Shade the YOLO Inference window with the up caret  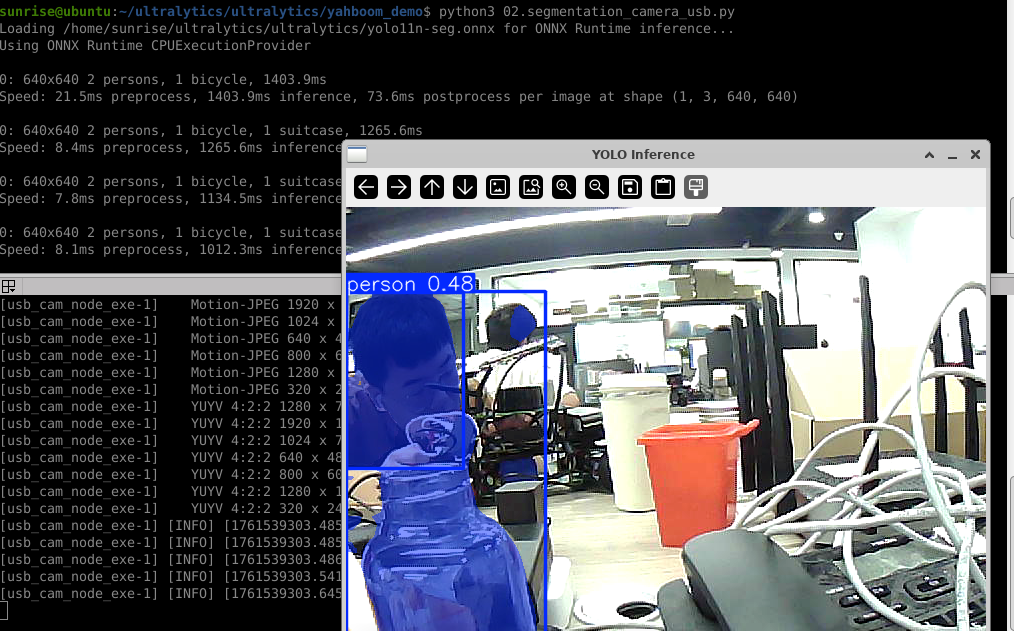point(929,155)
